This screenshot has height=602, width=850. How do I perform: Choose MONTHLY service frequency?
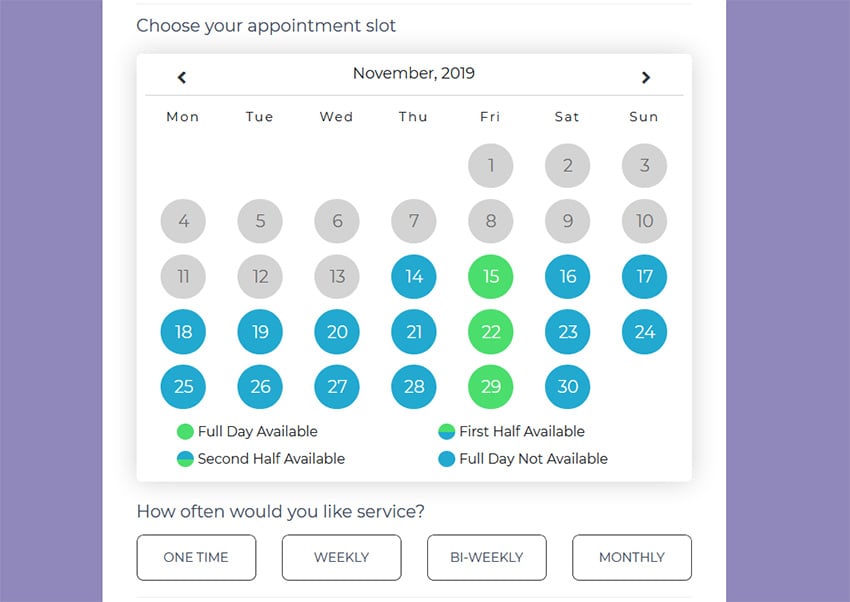(x=632, y=557)
